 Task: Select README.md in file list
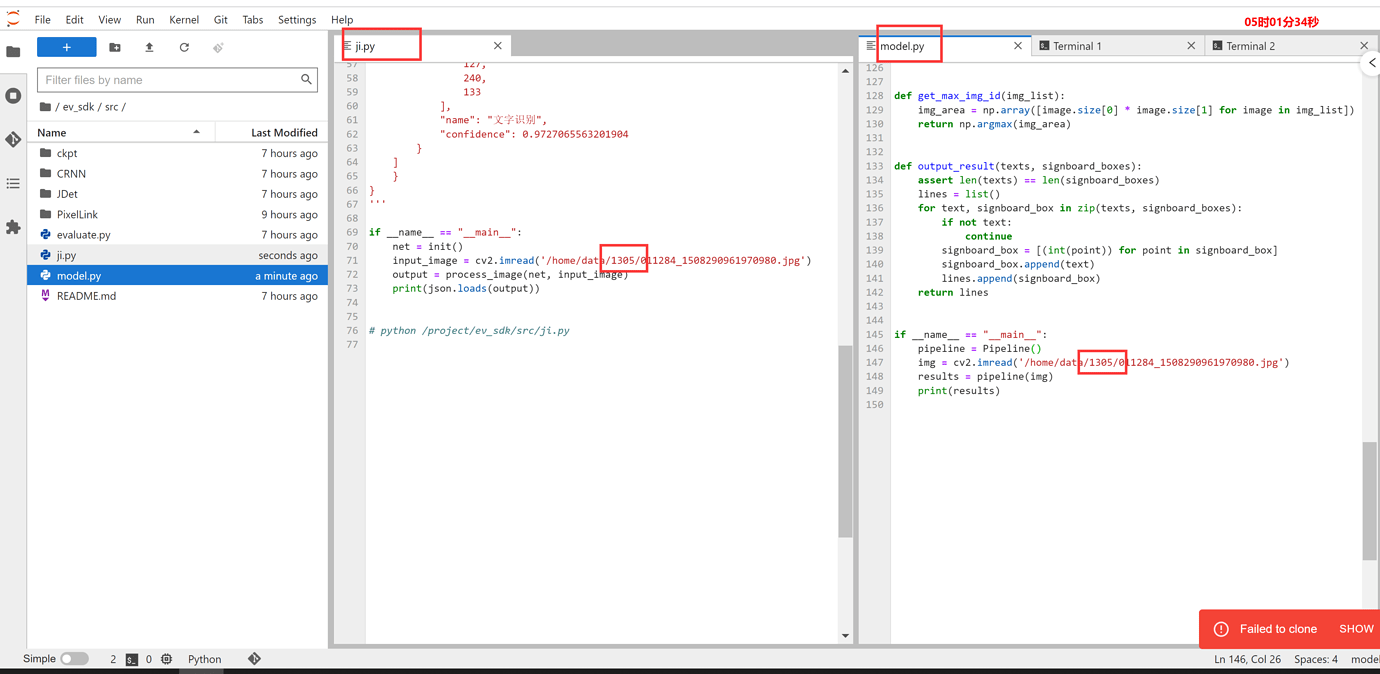(177, 296)
